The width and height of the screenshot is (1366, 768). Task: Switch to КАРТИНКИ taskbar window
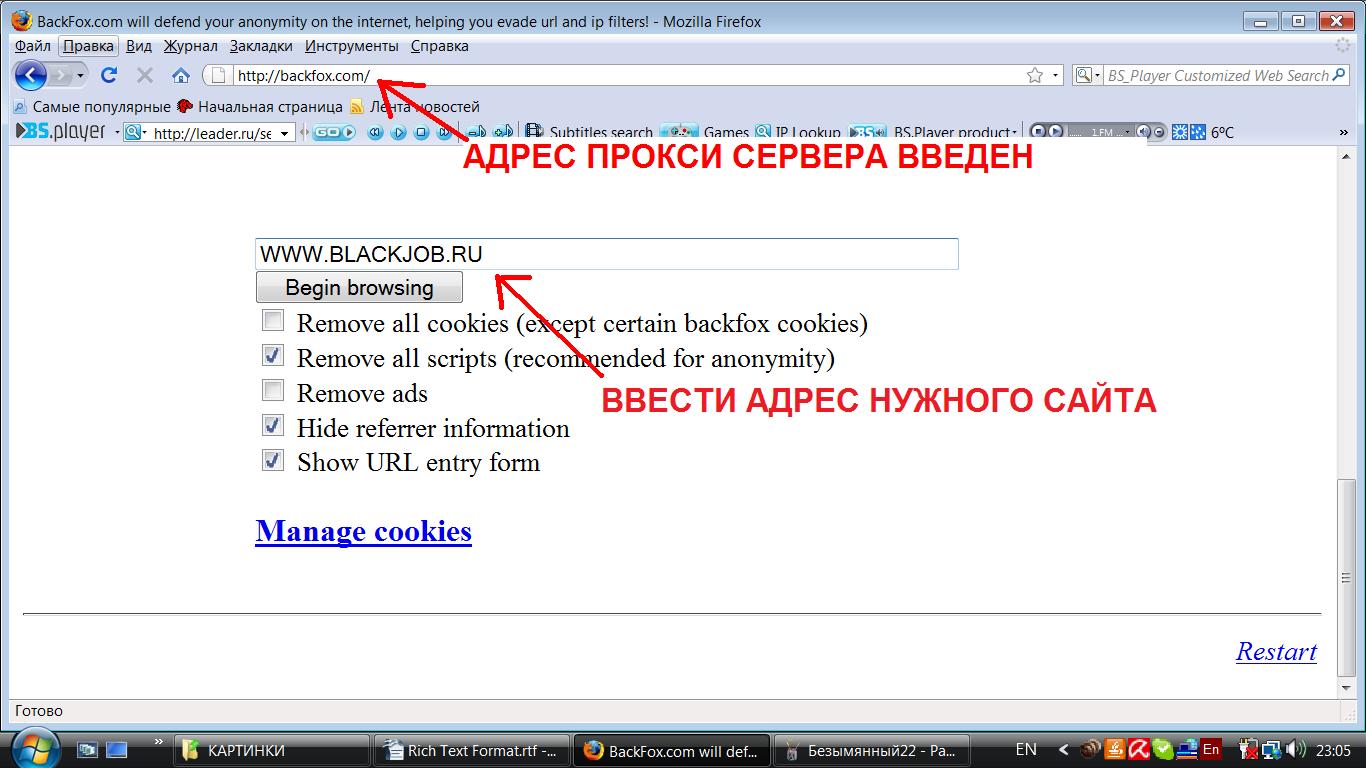click(271, 750)
